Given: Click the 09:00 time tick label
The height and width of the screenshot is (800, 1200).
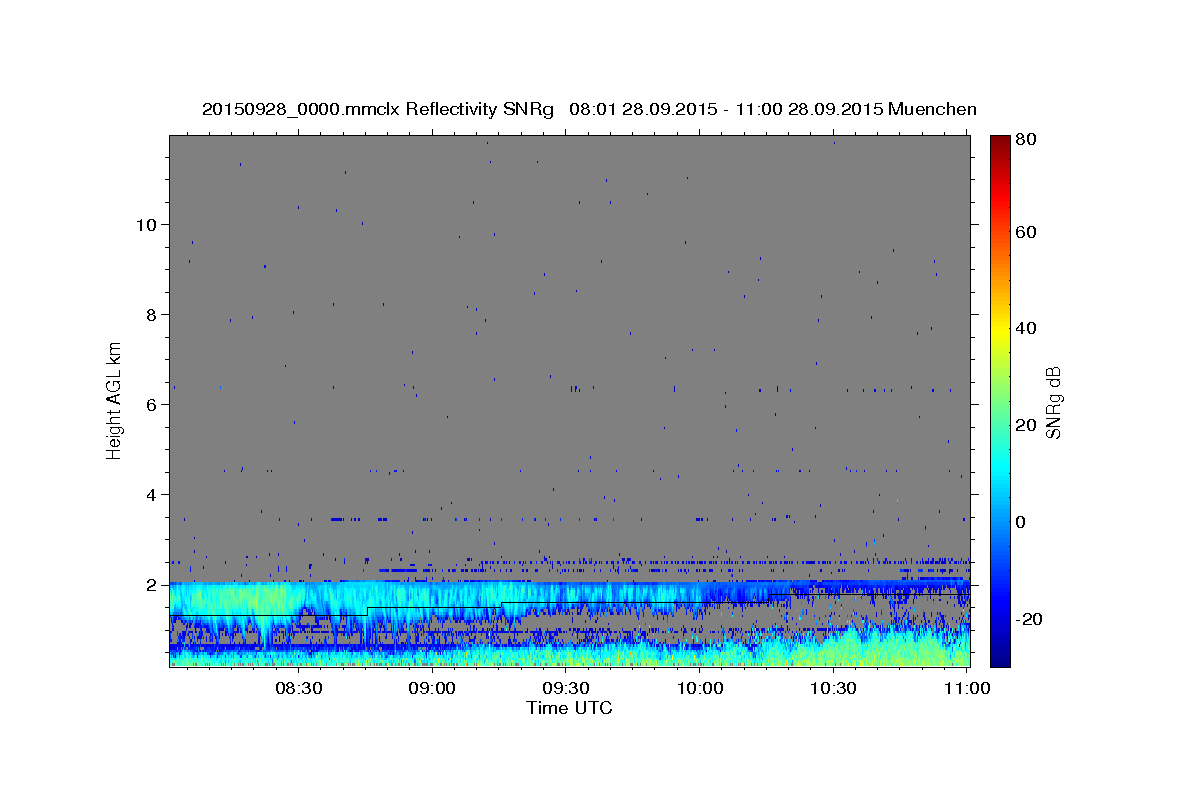Looking at the screenshot, I should (x=432, y=688).
